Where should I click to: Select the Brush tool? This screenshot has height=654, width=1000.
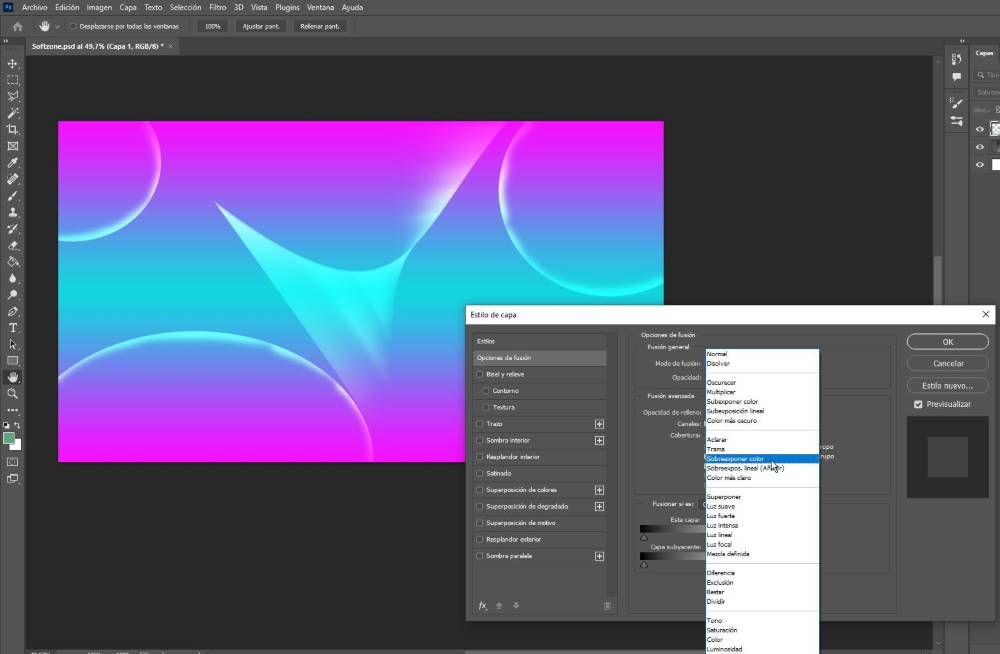click(x=12, y=196)
